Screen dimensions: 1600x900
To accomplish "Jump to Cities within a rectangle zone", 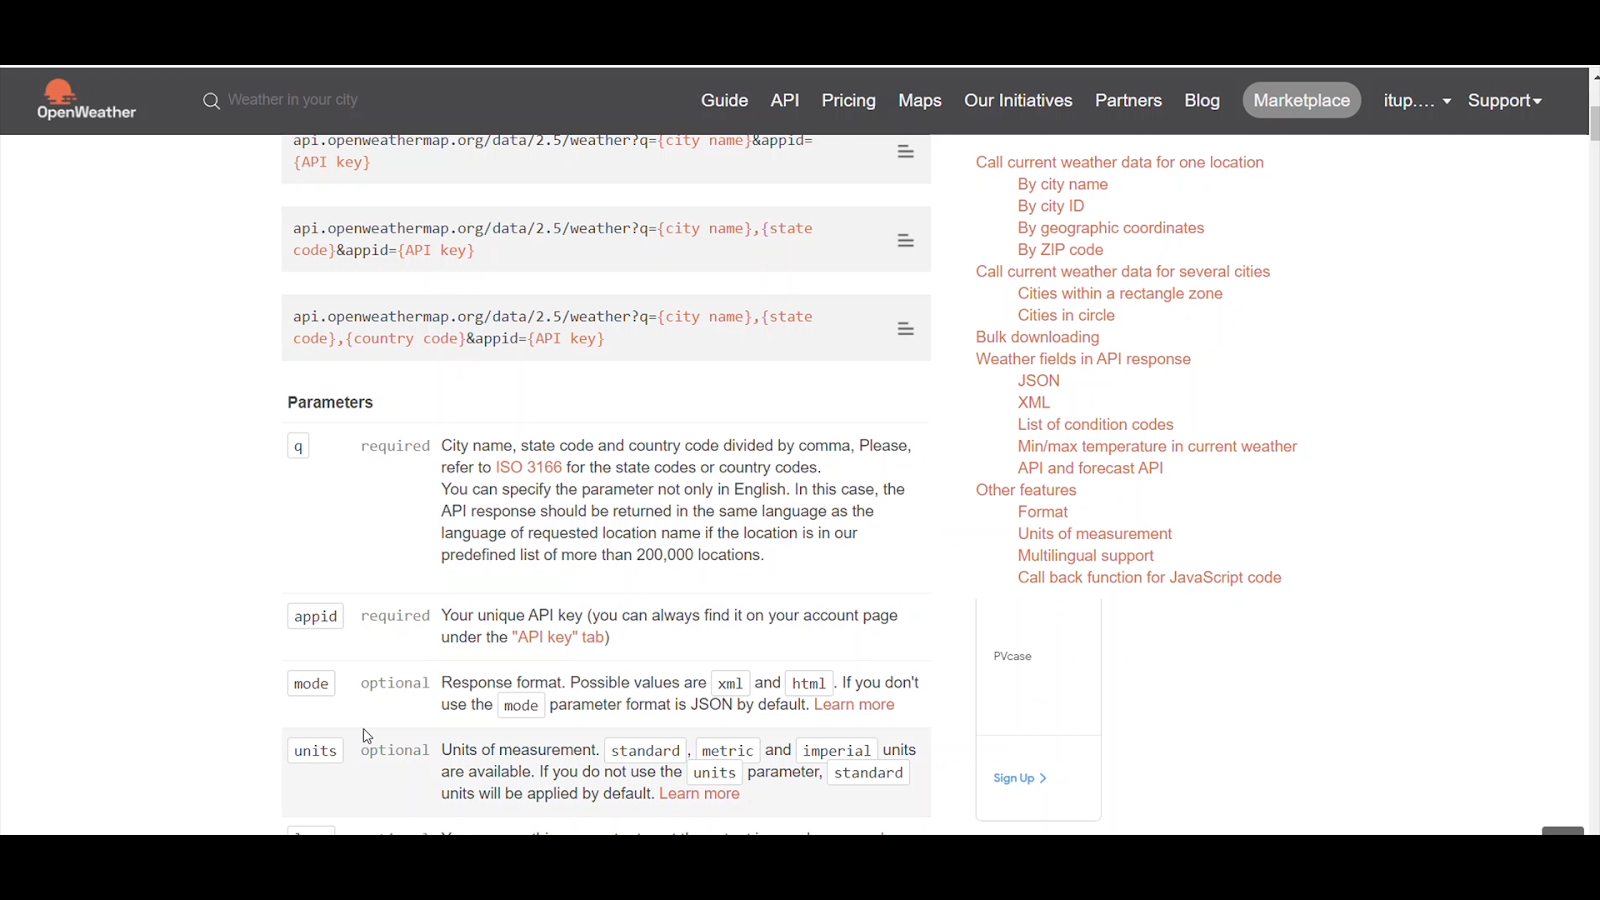I will click(x=1120, y=294).
